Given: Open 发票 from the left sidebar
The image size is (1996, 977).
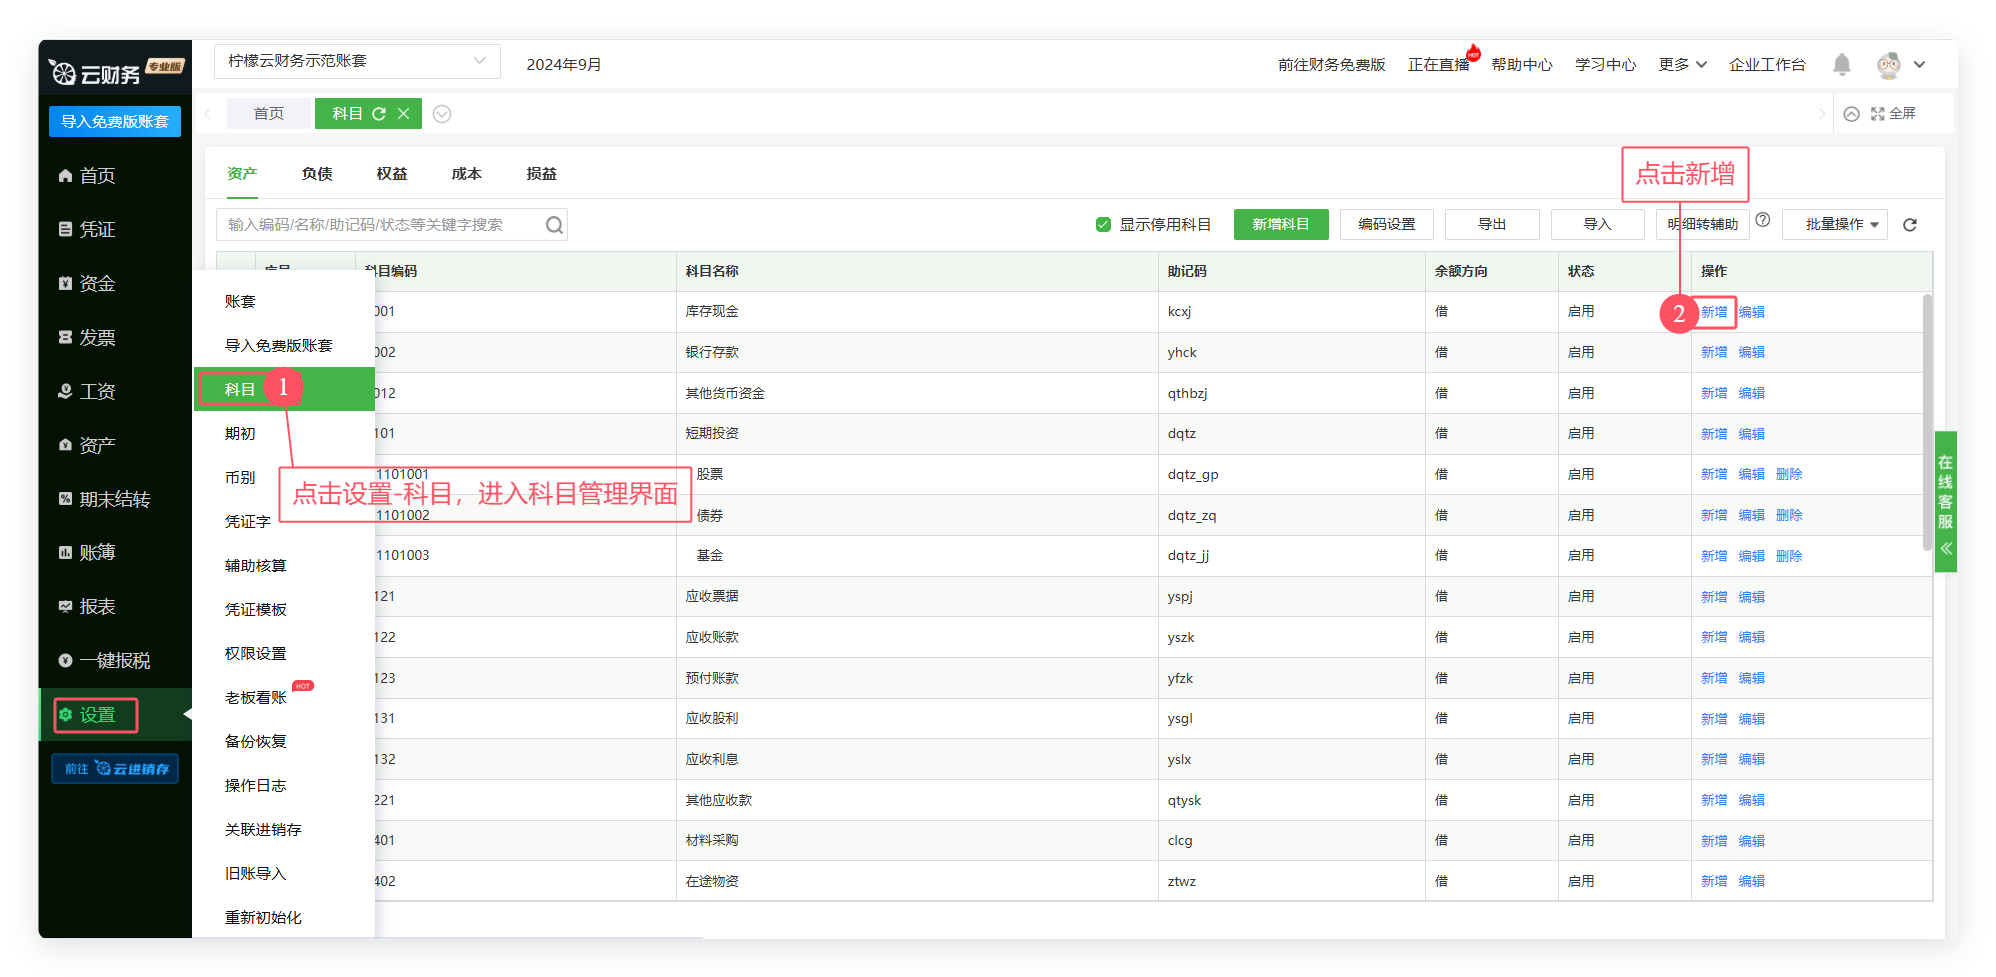Looking at the screenshot, I should [97, 337].
